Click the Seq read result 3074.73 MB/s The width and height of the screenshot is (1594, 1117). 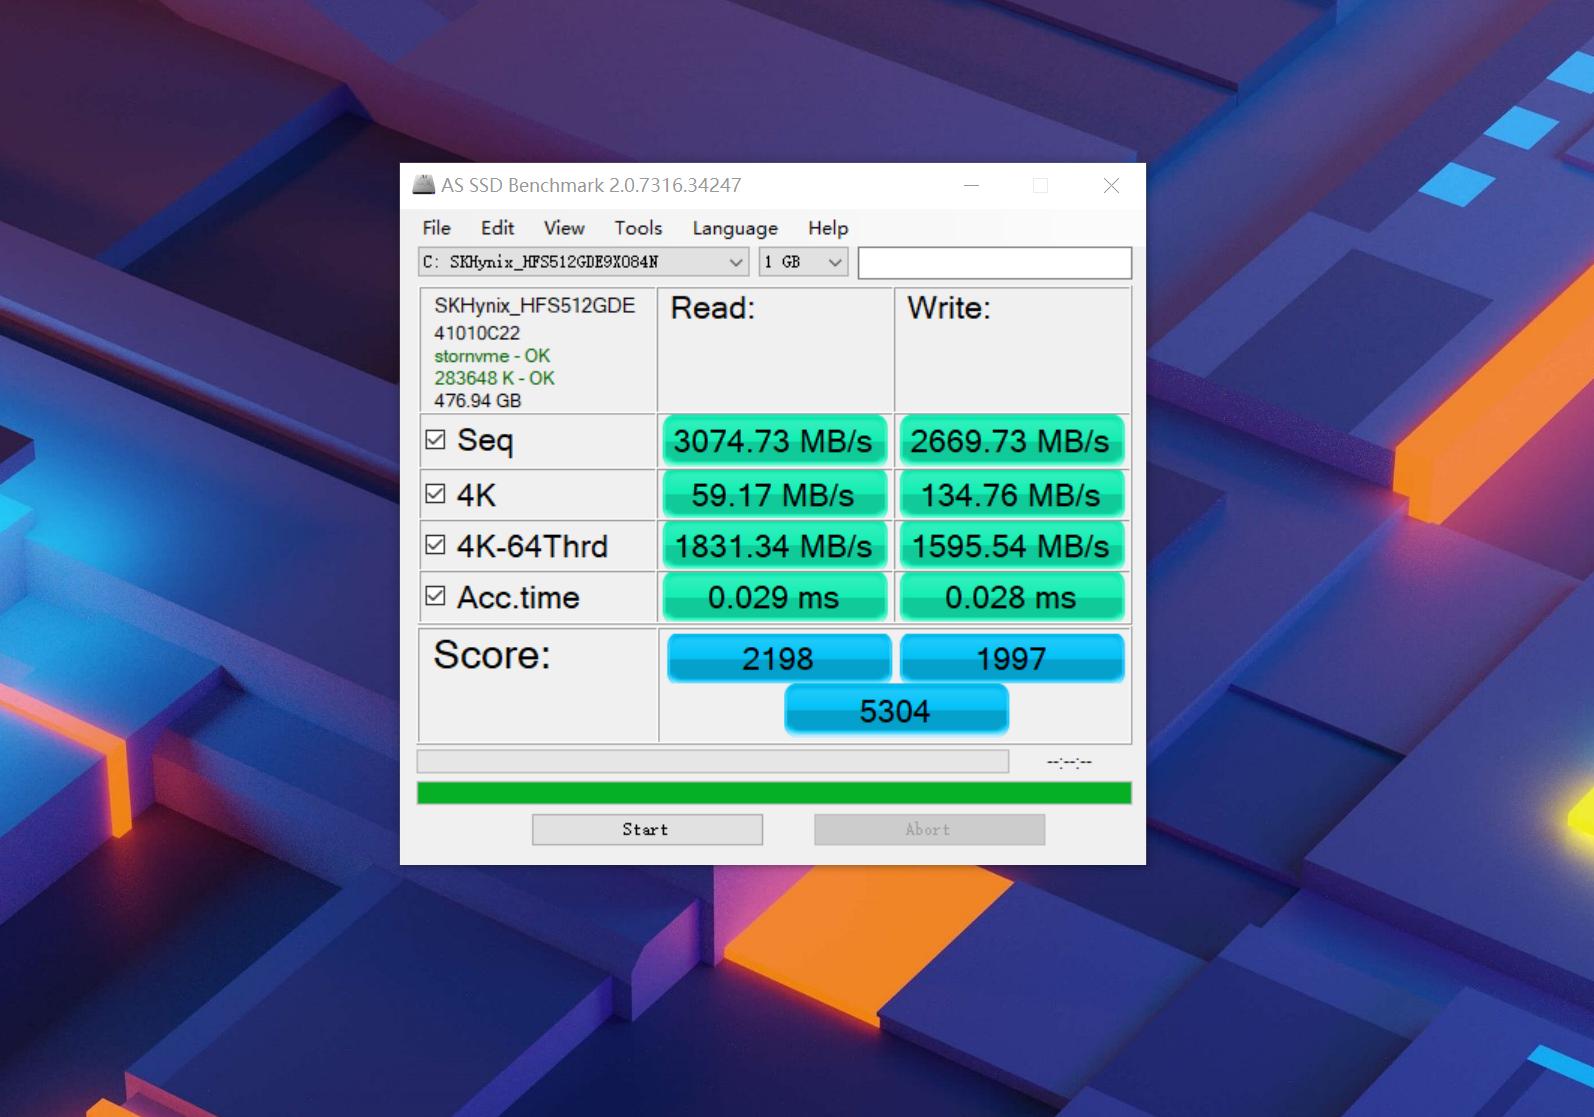point(773,441)
